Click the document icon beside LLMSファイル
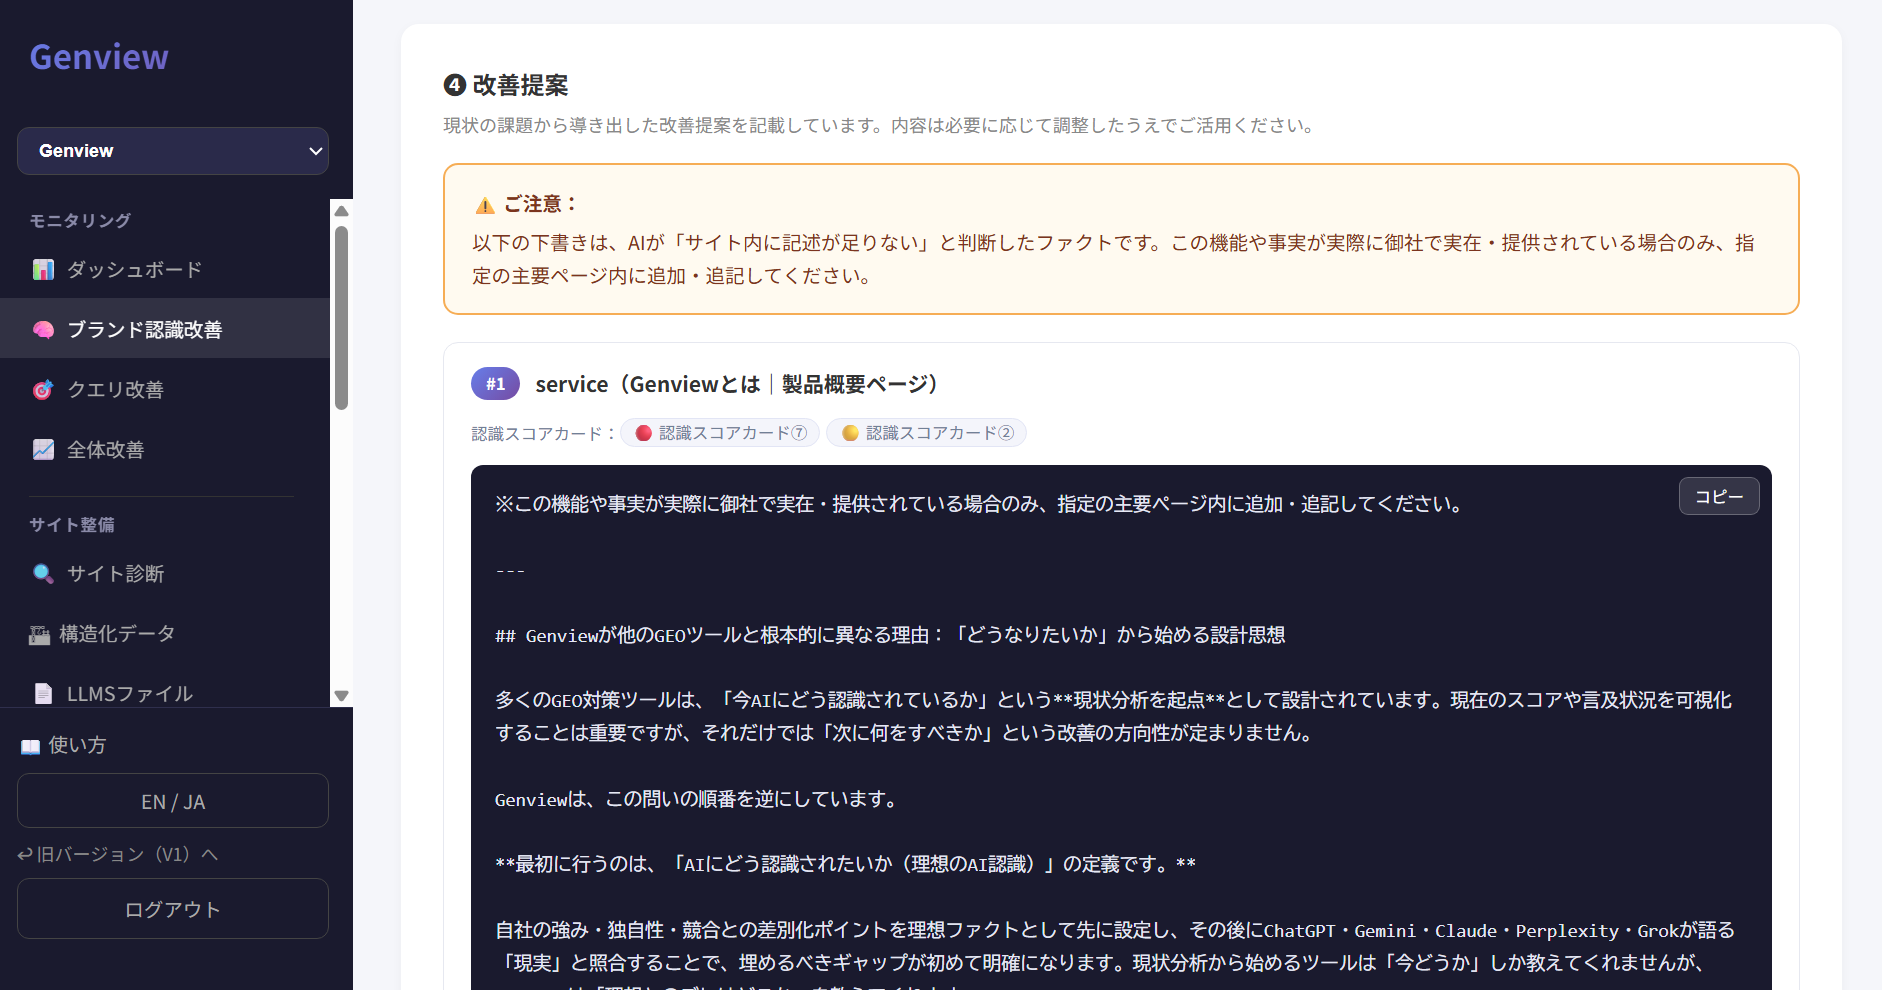The image size is (1882, 990). (x=43, y=694)
